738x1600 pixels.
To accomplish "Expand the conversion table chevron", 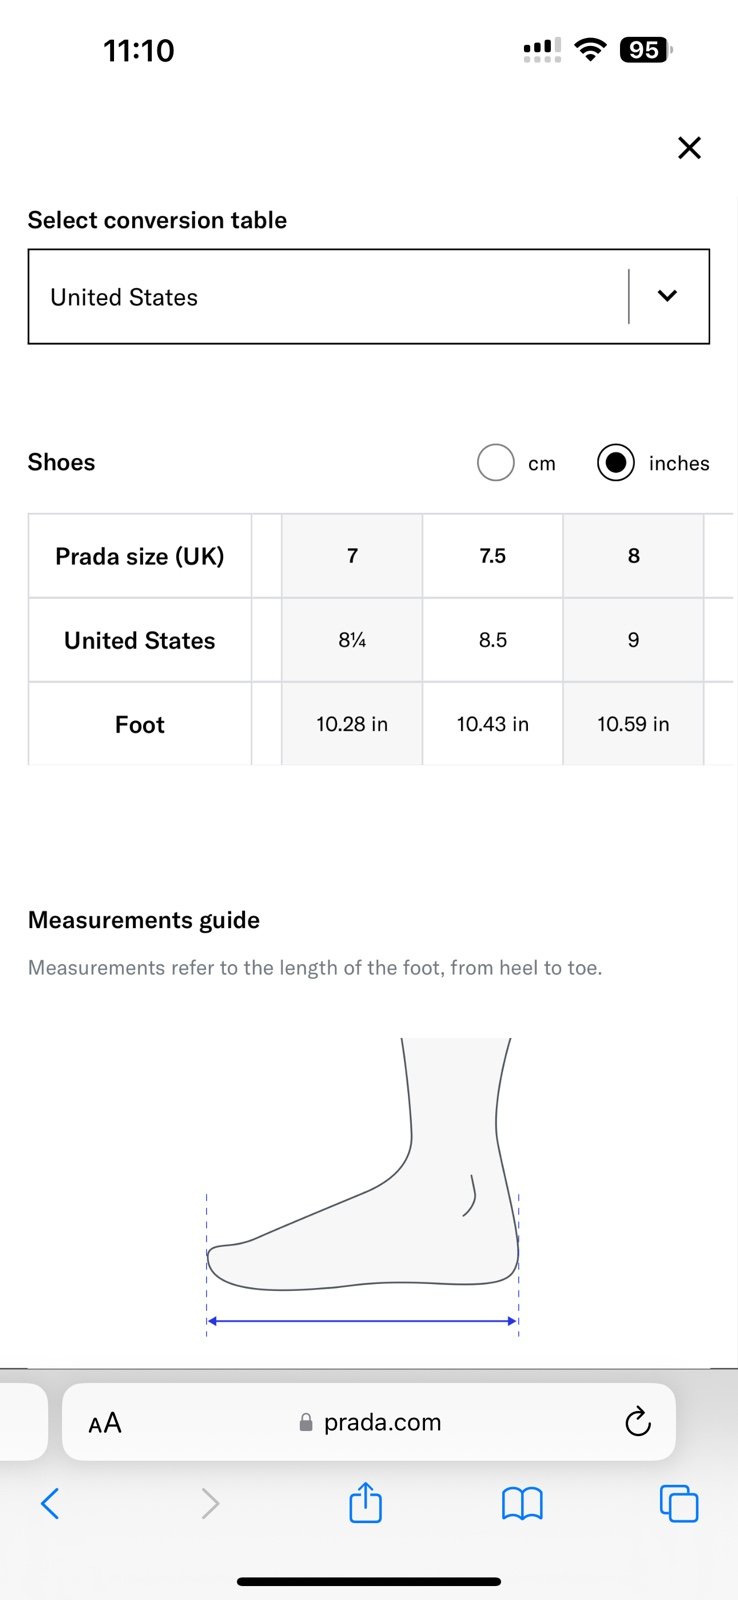I will coord(667,296).
